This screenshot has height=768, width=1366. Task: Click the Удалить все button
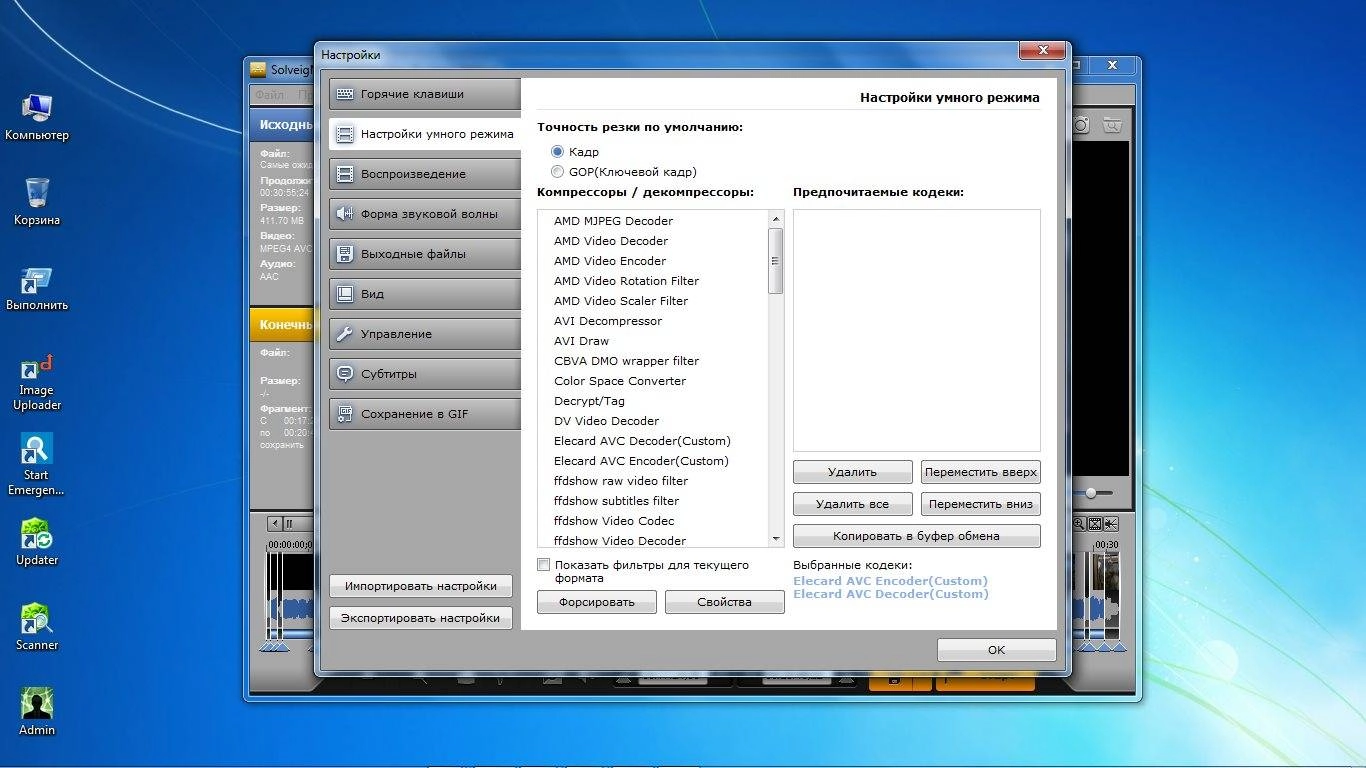tap(852, 504)
